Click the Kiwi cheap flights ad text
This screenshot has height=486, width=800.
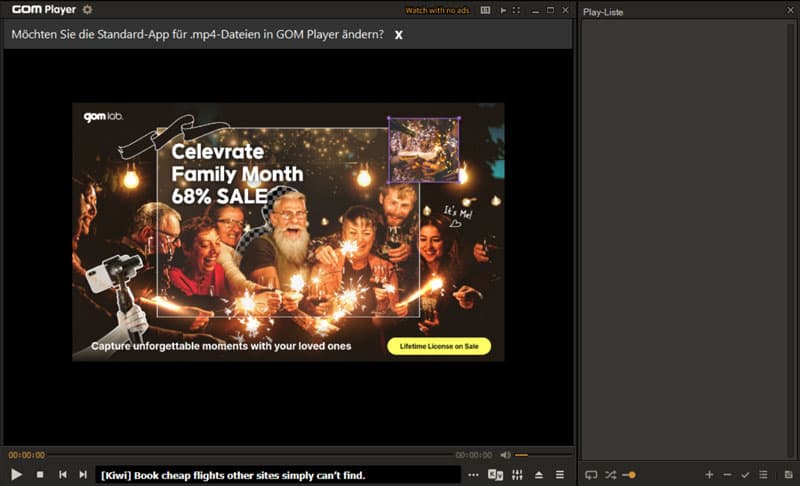tap(233, 475)
